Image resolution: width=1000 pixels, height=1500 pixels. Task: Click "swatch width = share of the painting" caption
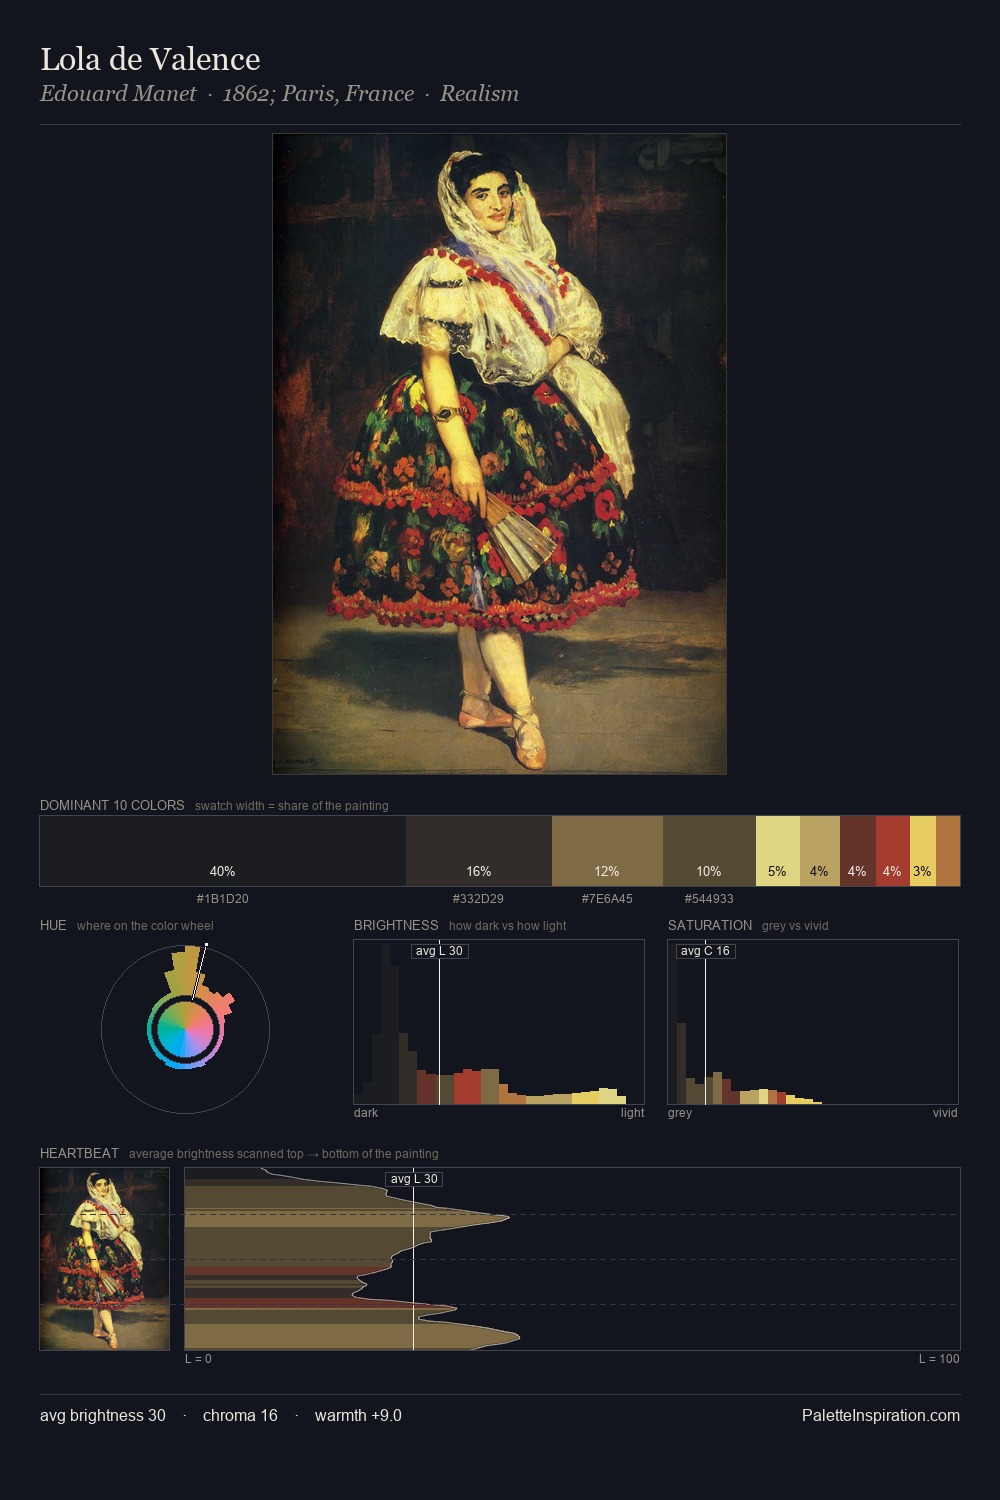[x=292, y=806]
